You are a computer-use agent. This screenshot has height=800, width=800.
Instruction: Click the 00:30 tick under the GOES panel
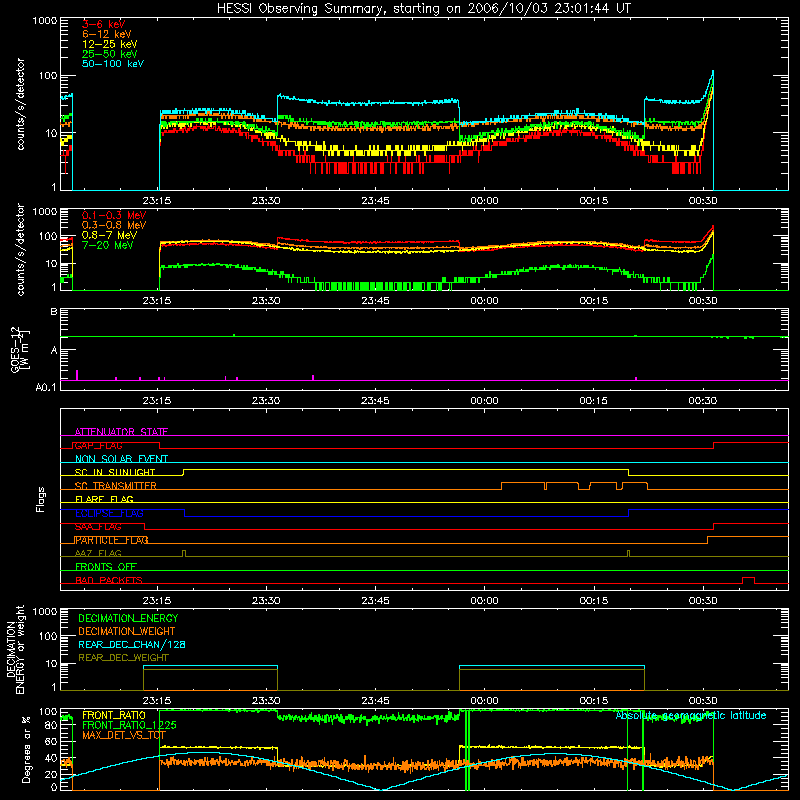click(703, 401)
